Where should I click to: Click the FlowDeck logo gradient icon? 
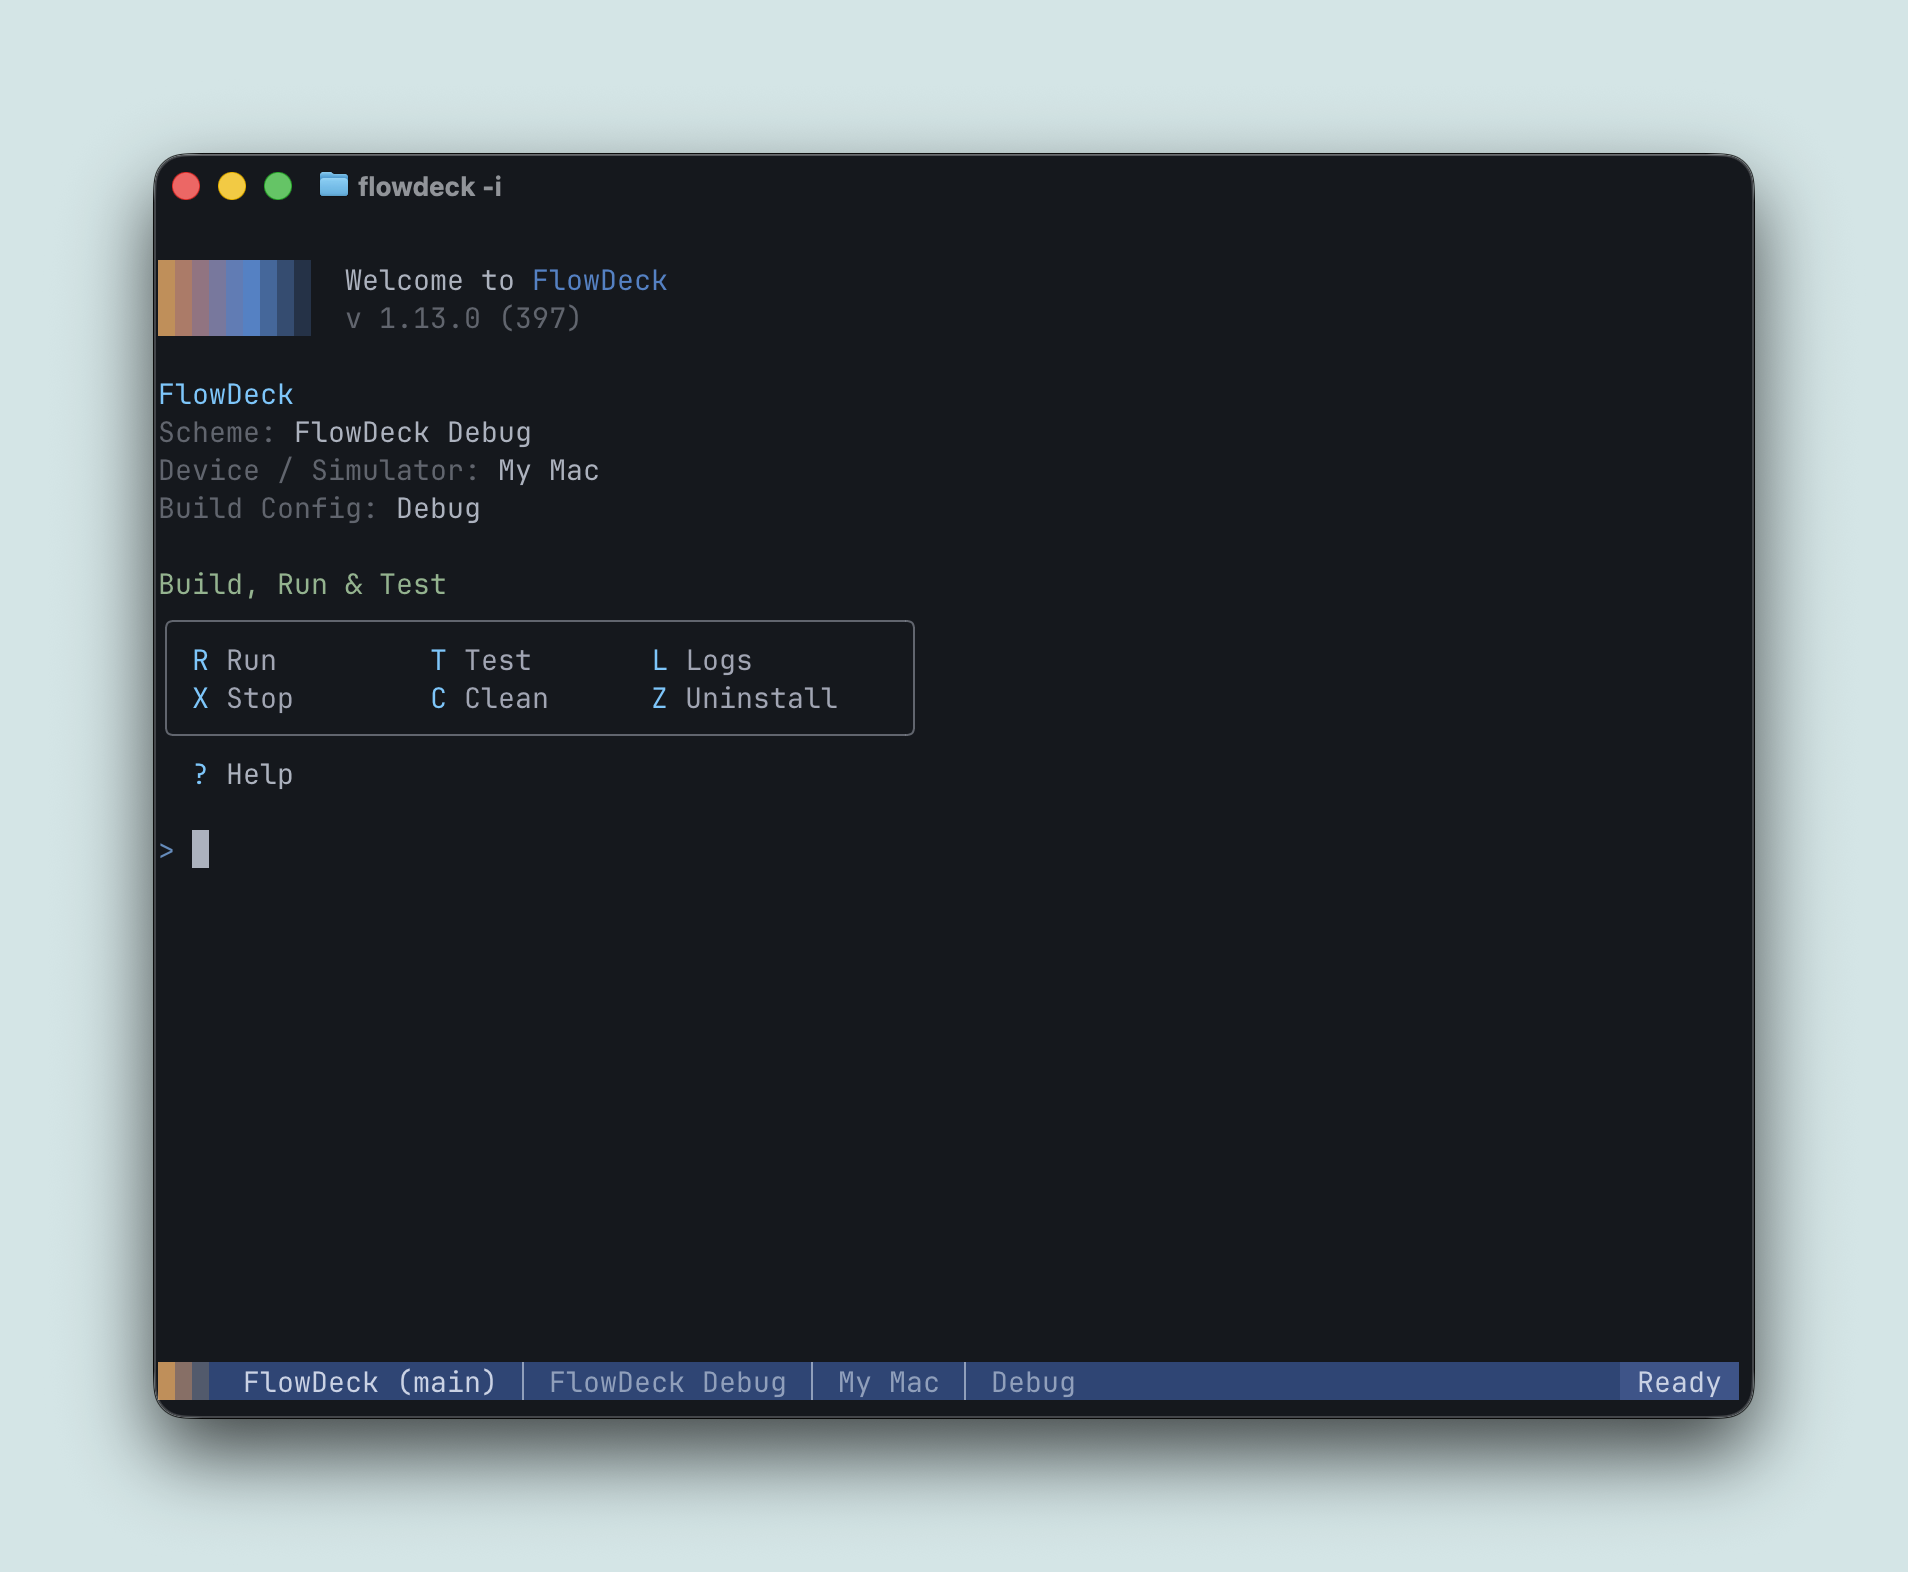pos(233,297)
